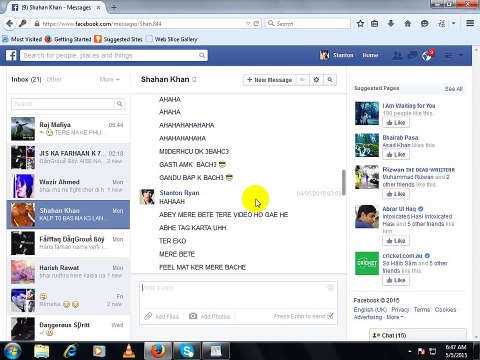Toggle Press Enter to send checkbox

coord(330,316)
